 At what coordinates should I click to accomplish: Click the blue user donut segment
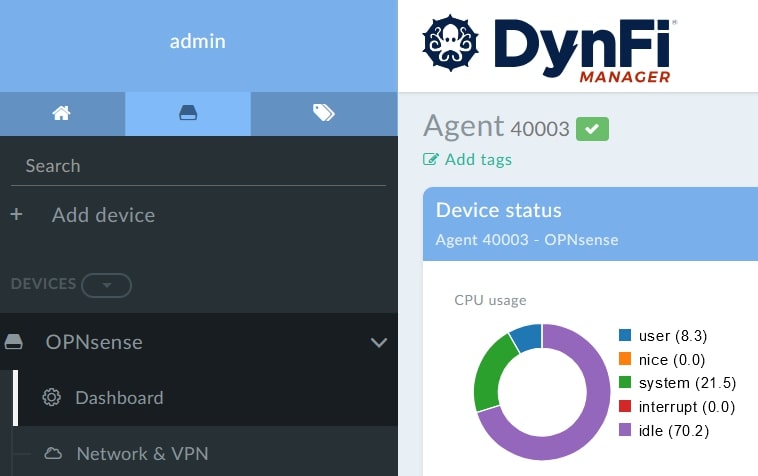point(527,337)
